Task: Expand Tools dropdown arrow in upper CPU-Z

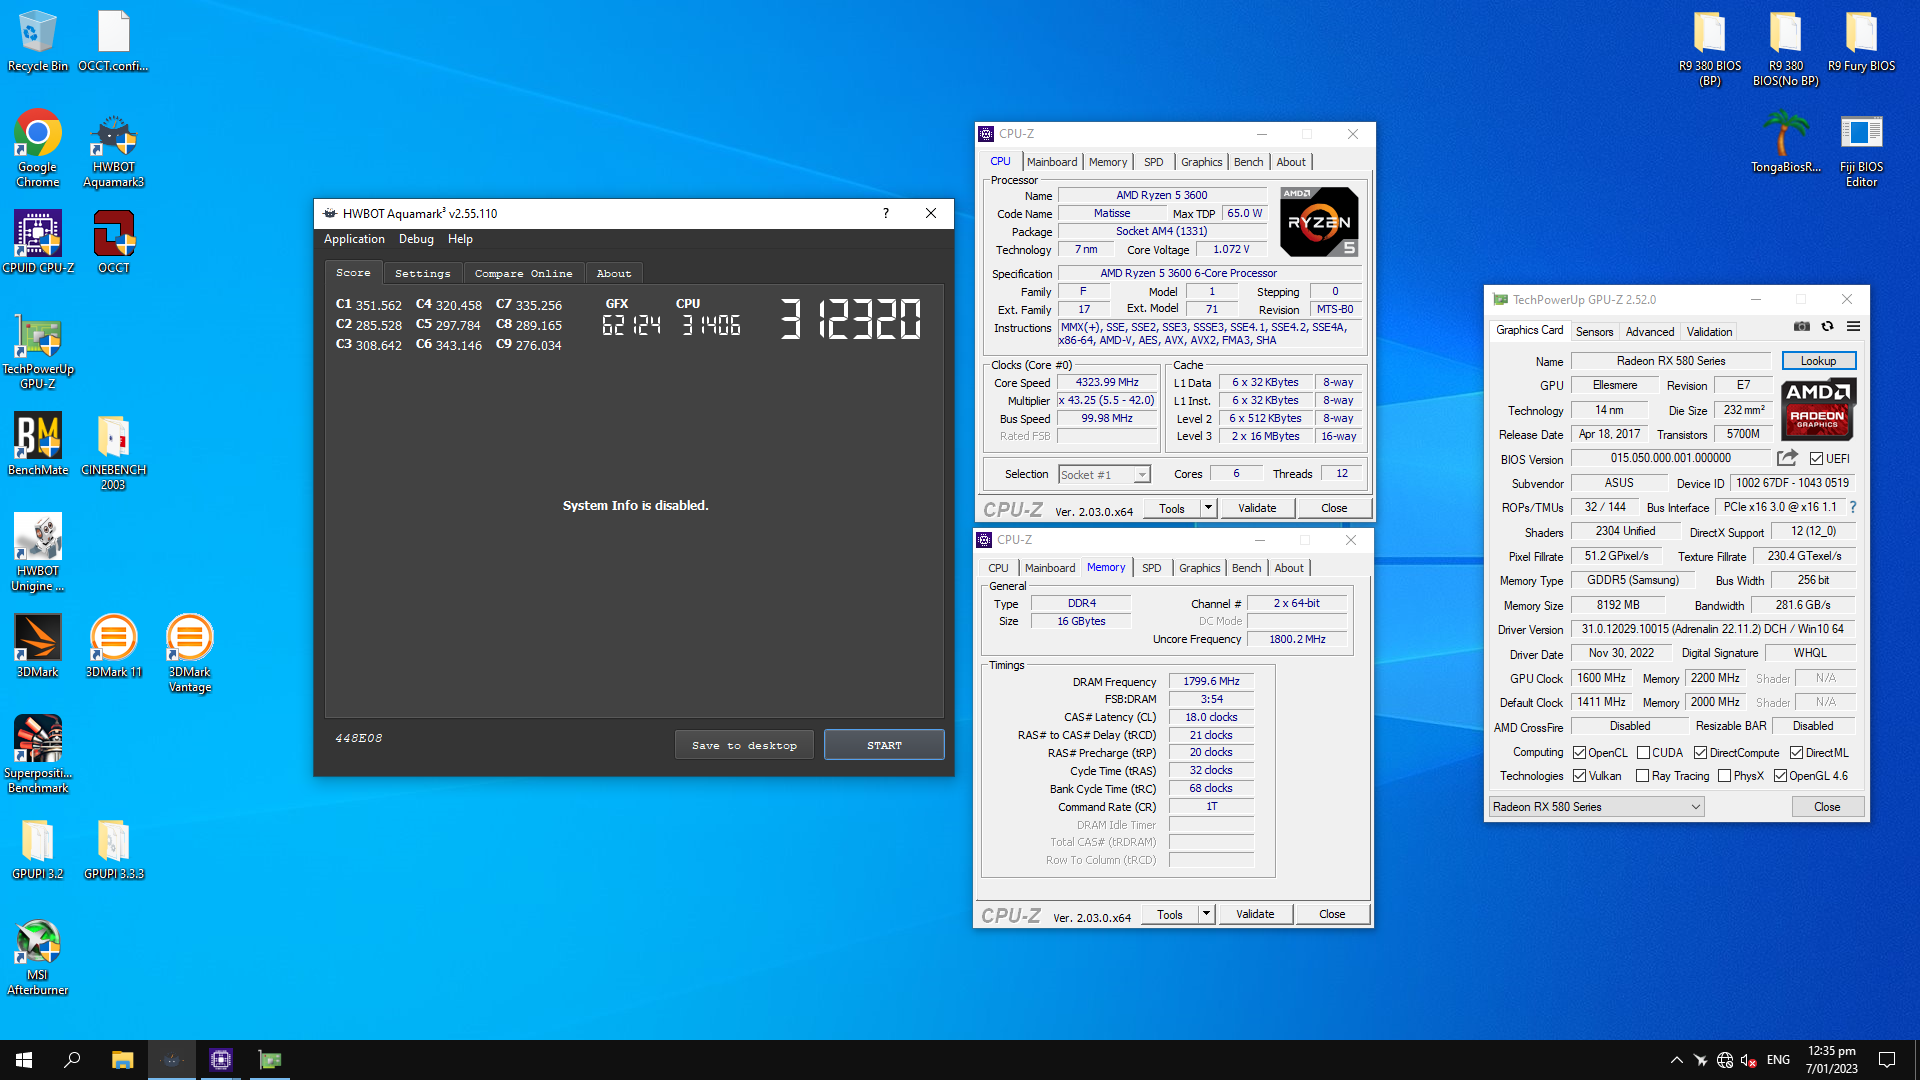Action: 1208,508
